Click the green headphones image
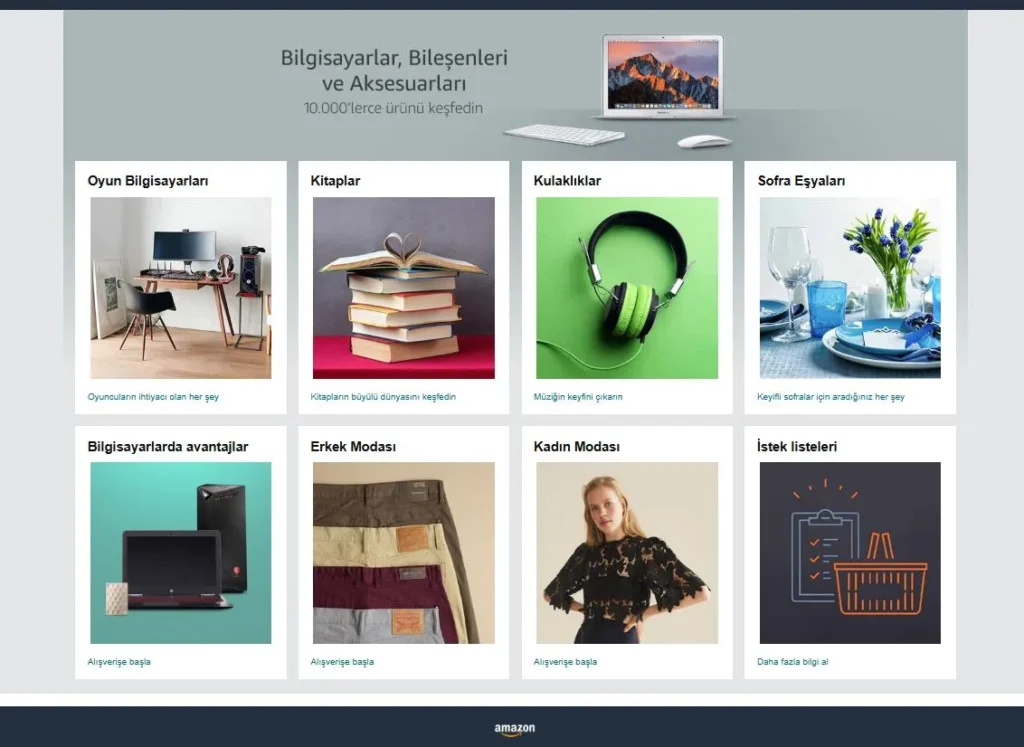 tap(627, 288)
